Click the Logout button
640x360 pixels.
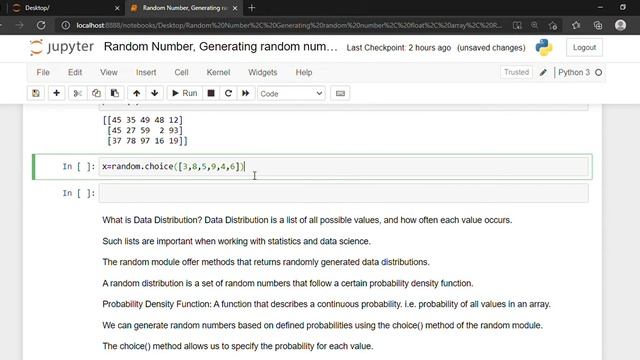[584, 48]
